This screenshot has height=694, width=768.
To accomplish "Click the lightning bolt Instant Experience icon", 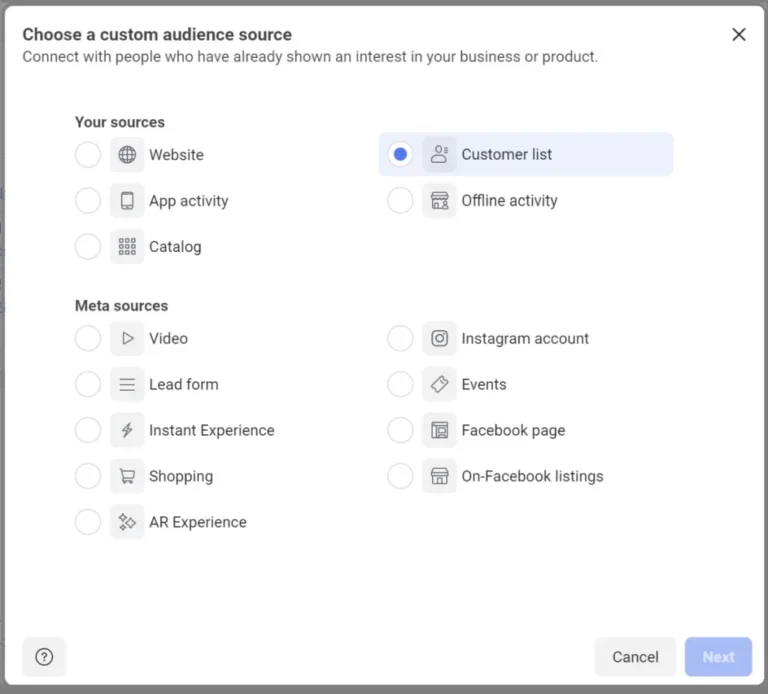I will pos(127,431).
